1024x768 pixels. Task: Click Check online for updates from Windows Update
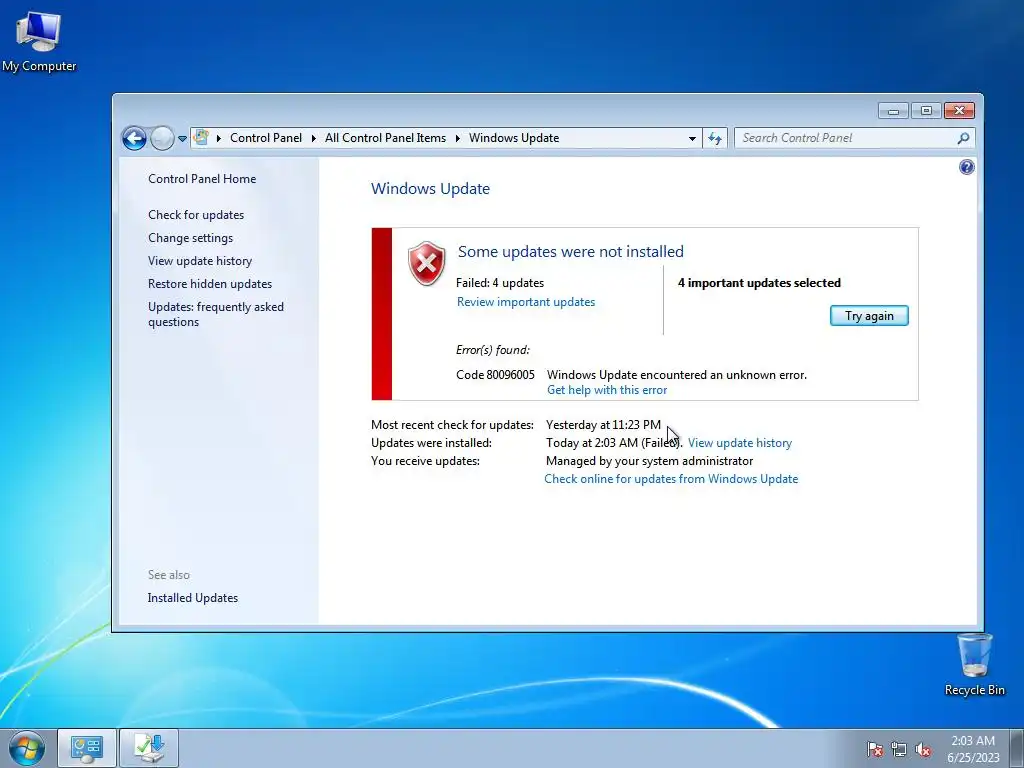[x=671, y=479]
